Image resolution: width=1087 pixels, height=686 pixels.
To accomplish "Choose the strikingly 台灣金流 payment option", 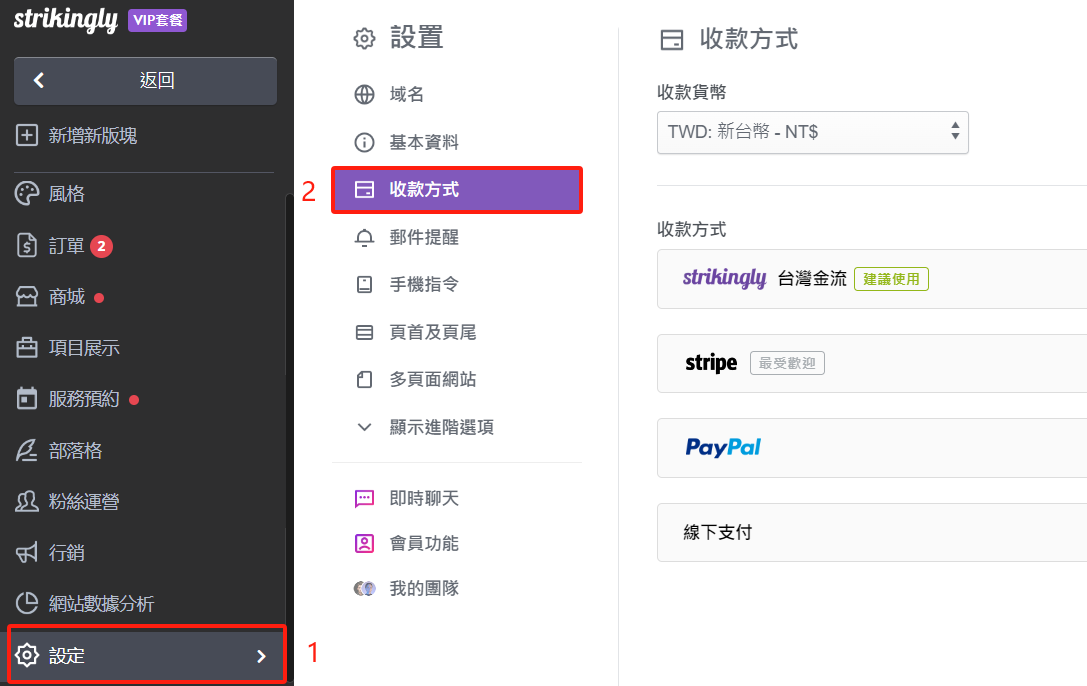I will coord(872,279).
